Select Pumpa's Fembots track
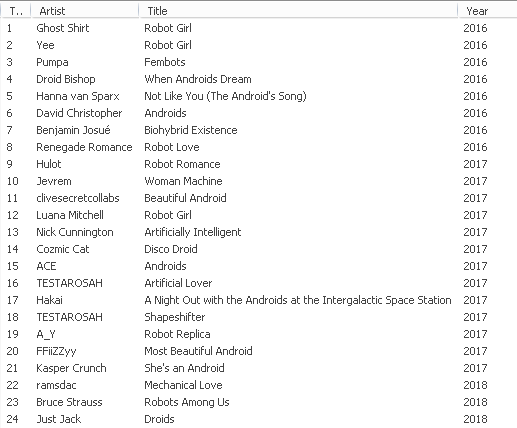 pos(258,62)
